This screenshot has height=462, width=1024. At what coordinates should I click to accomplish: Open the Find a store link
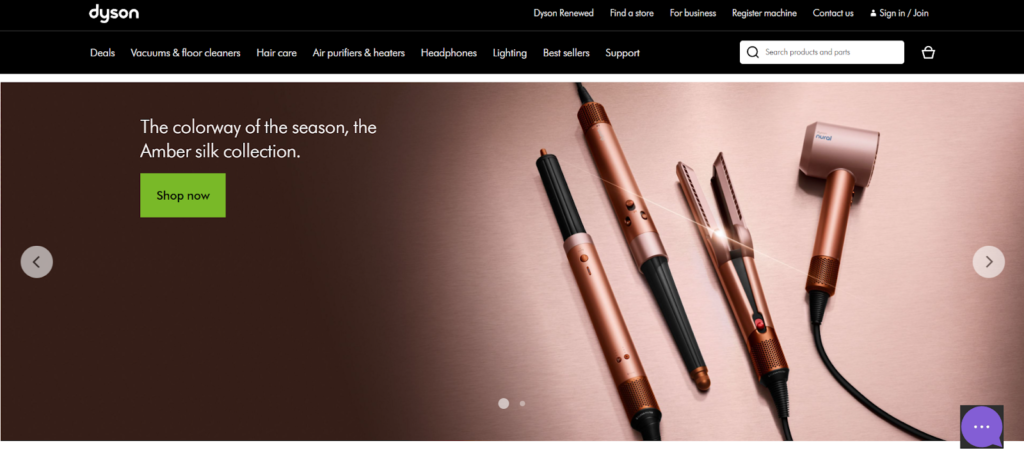(632, 13)
